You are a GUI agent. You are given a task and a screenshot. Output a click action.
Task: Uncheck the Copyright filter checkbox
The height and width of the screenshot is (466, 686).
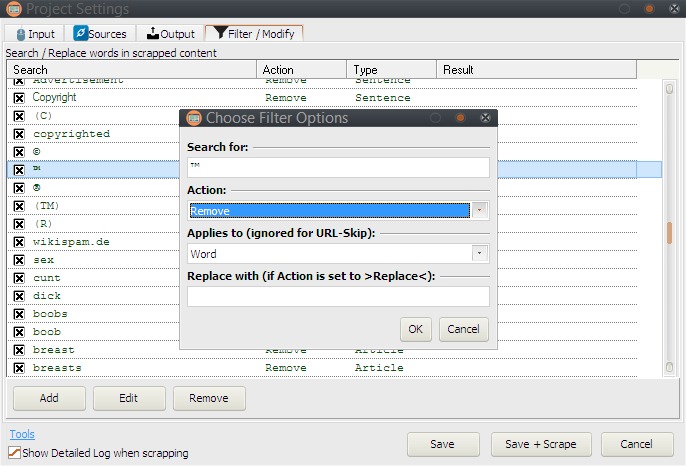point(18,98)
